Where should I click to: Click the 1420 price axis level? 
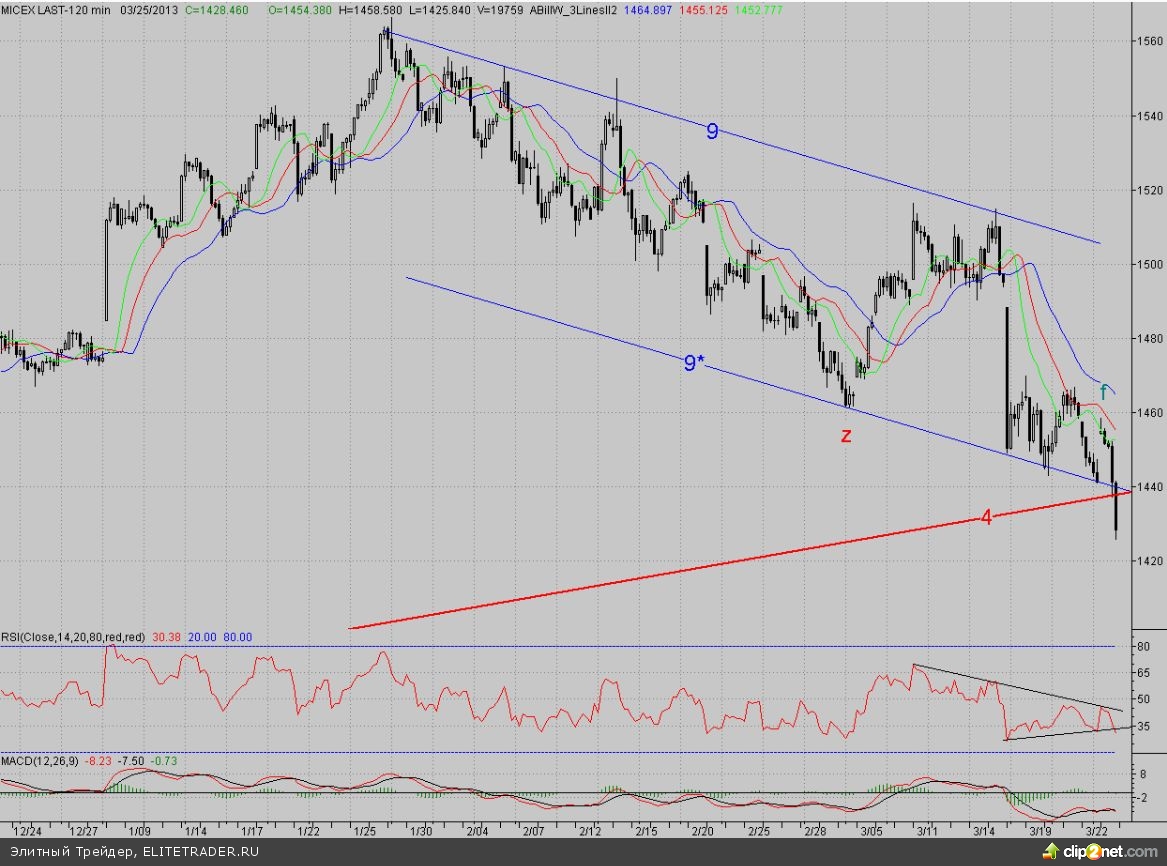(x=1150, y=561)
